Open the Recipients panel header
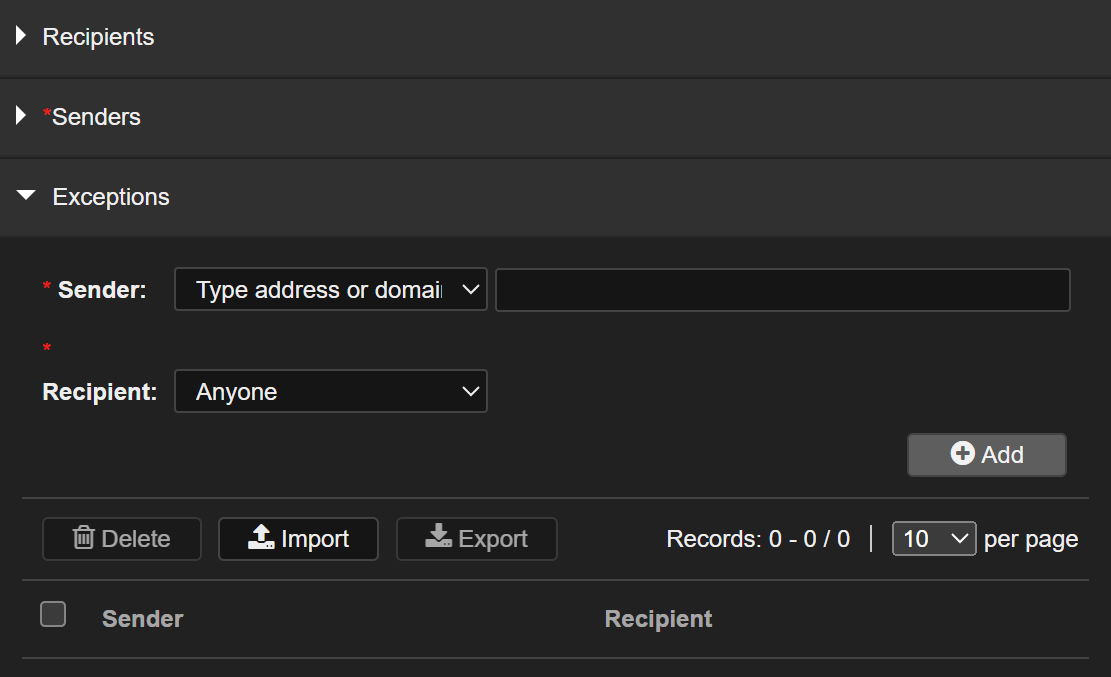The image size is (1111, 677). point(98,37)
